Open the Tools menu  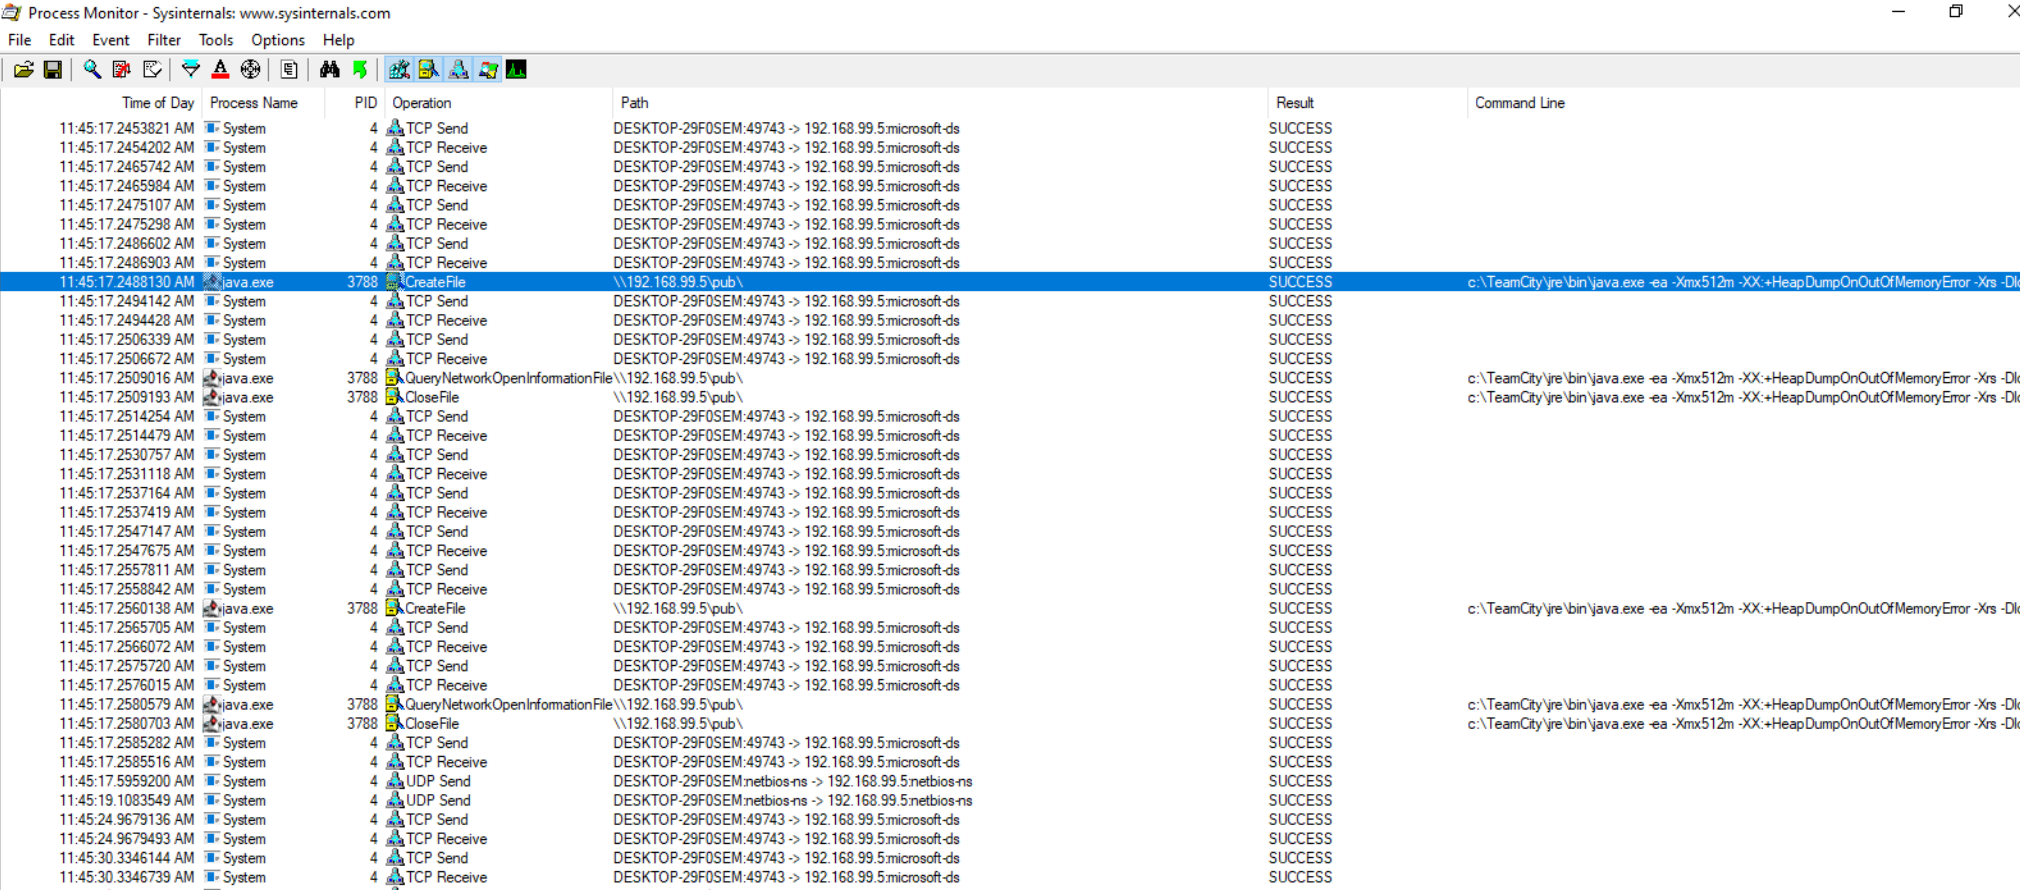(215, 40)
